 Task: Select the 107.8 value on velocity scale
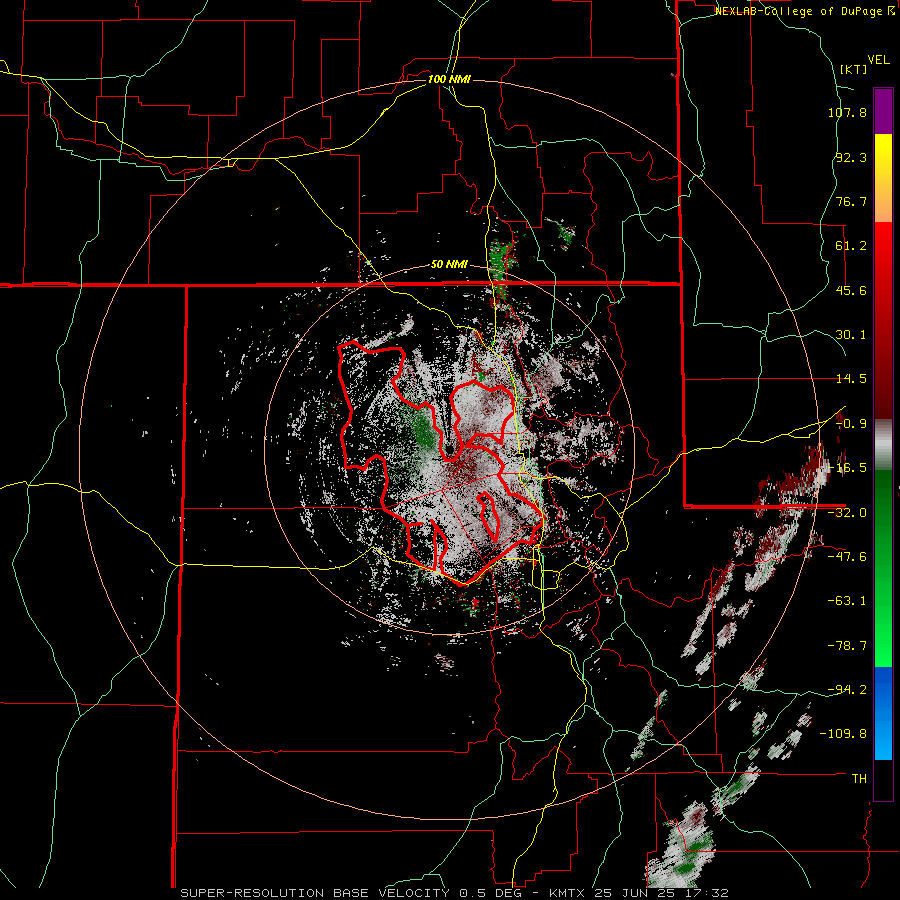coord(847,112)
